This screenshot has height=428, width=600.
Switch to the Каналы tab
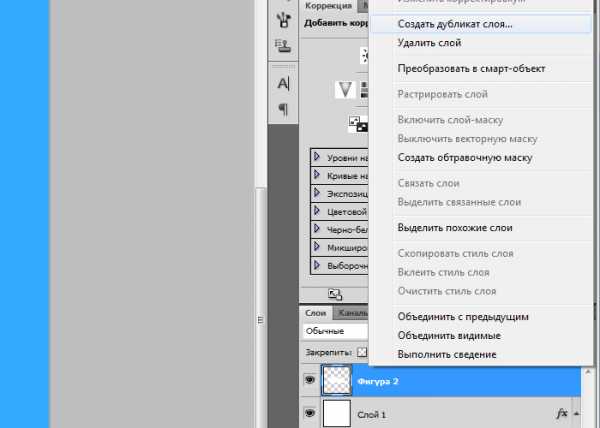(351, 313)
